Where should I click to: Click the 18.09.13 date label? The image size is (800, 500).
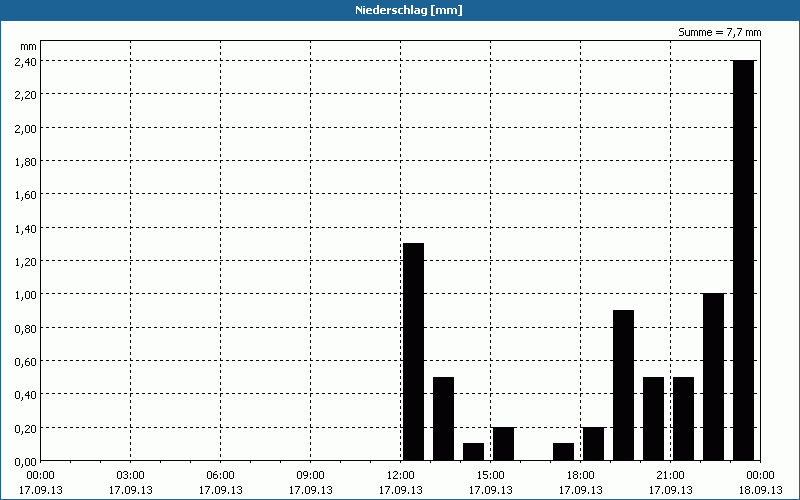760,490
